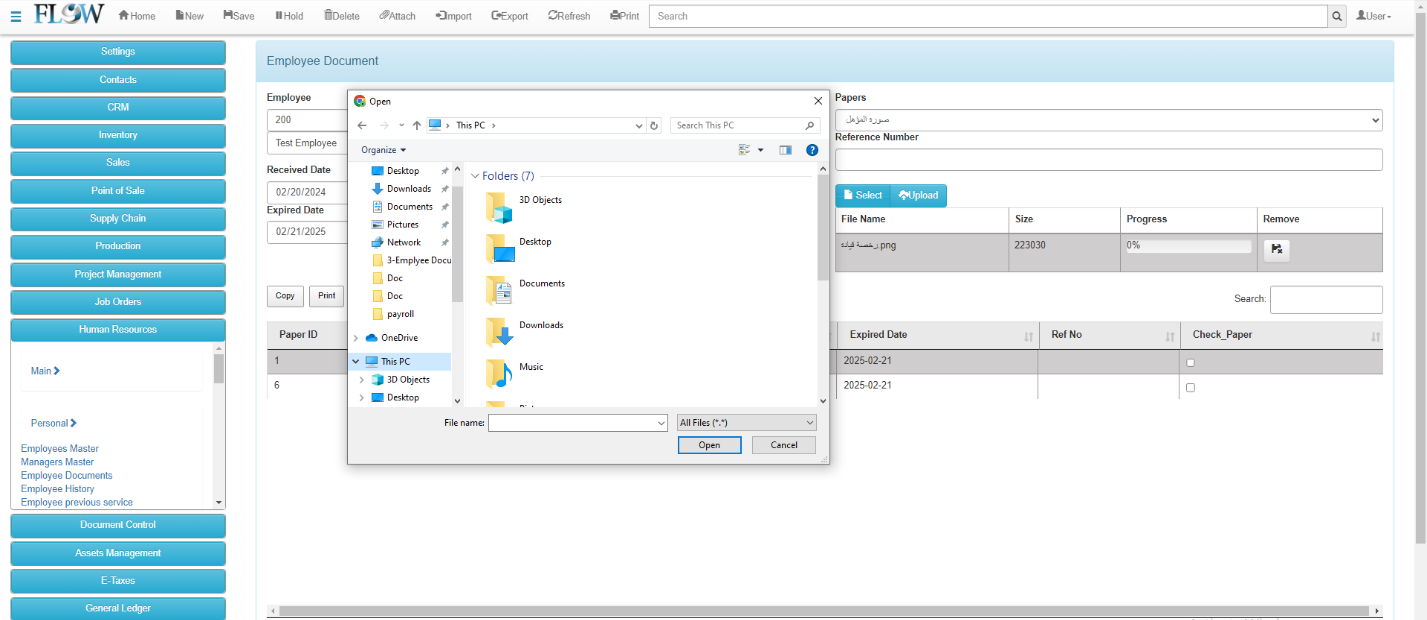
Task: Open the Human Resources menu section
Action: pos(118,330)
